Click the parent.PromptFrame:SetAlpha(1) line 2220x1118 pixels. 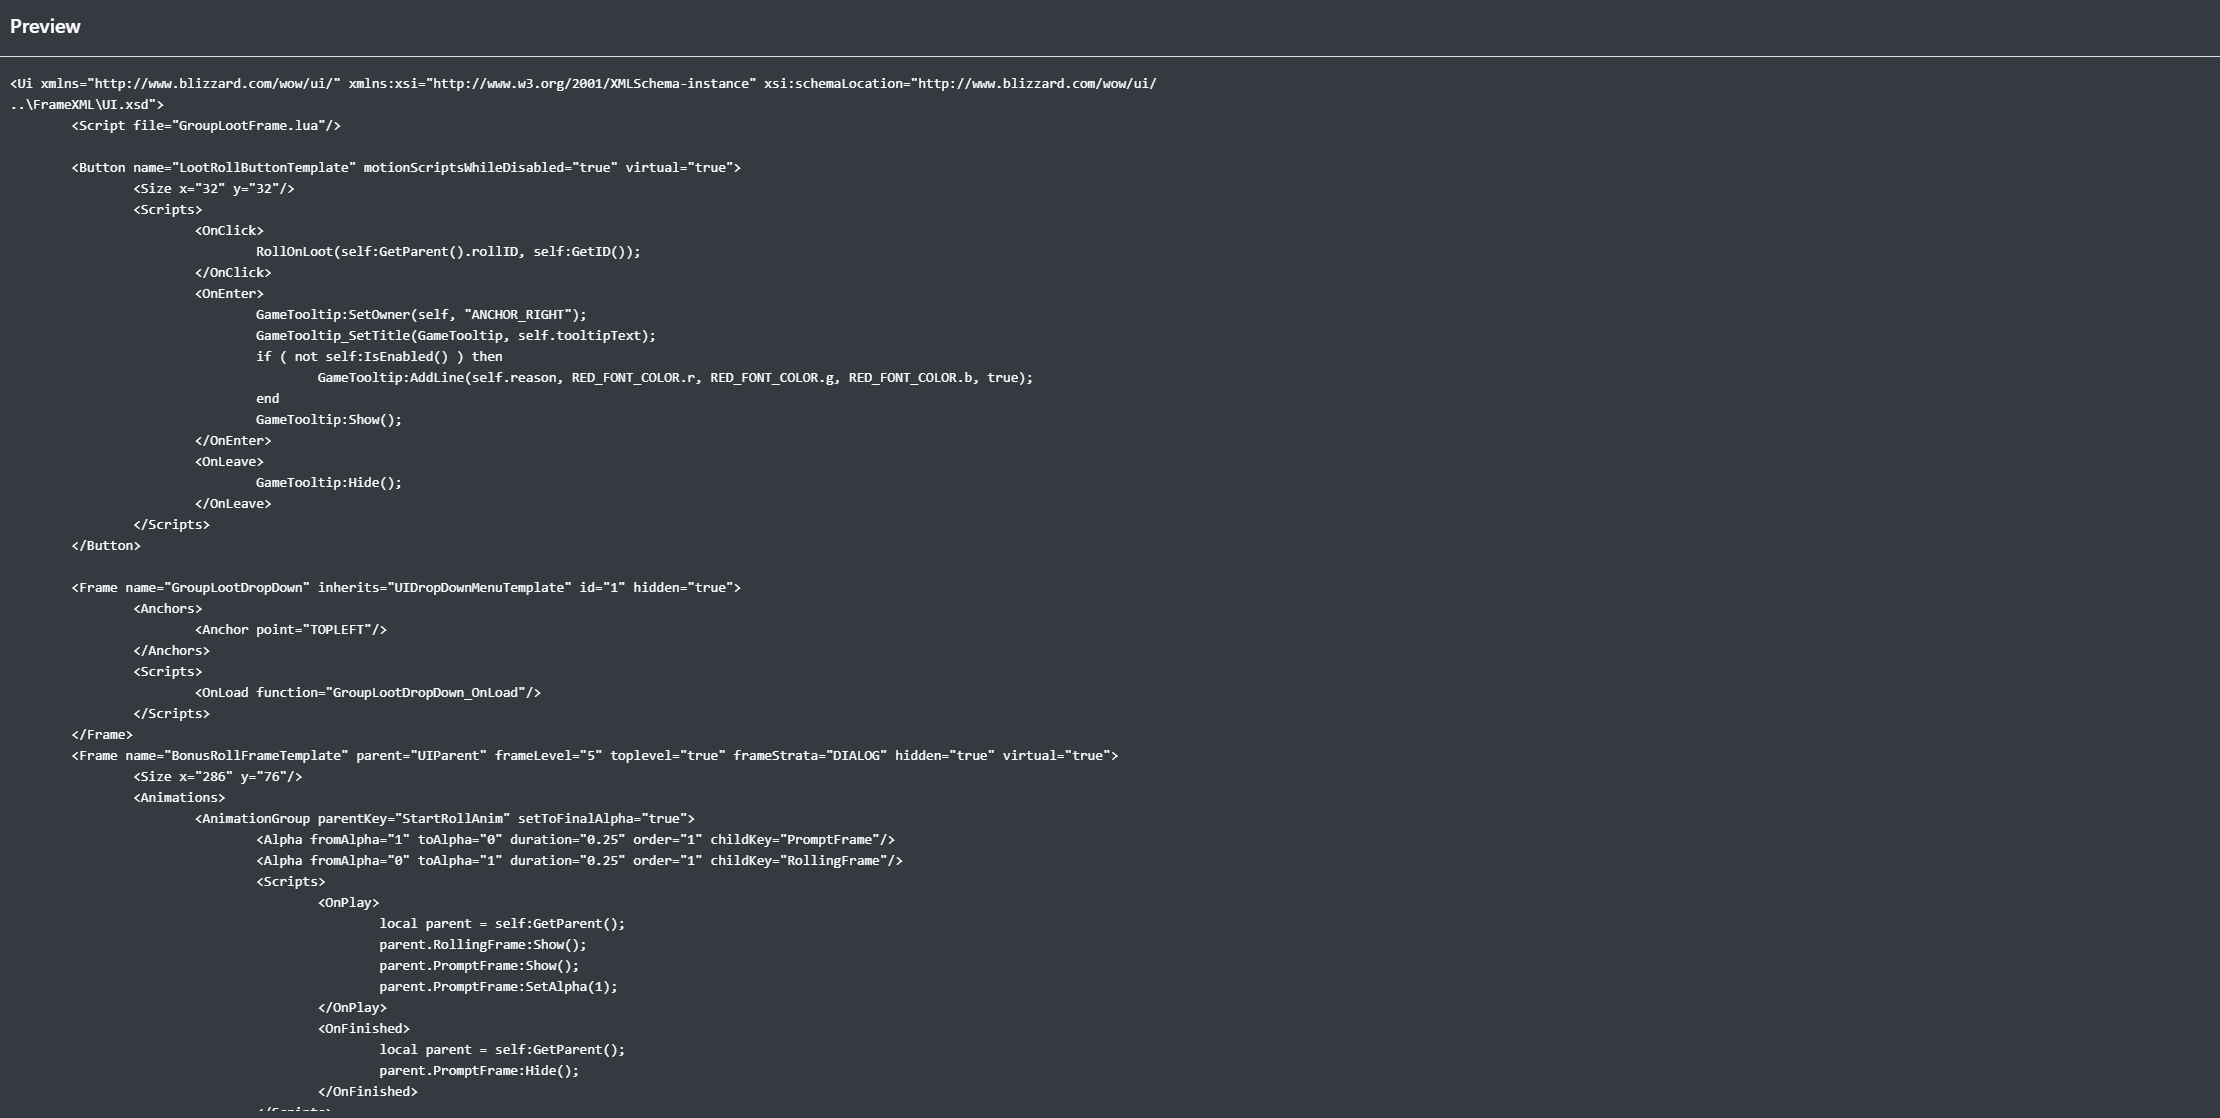click(x=498, y=987)
